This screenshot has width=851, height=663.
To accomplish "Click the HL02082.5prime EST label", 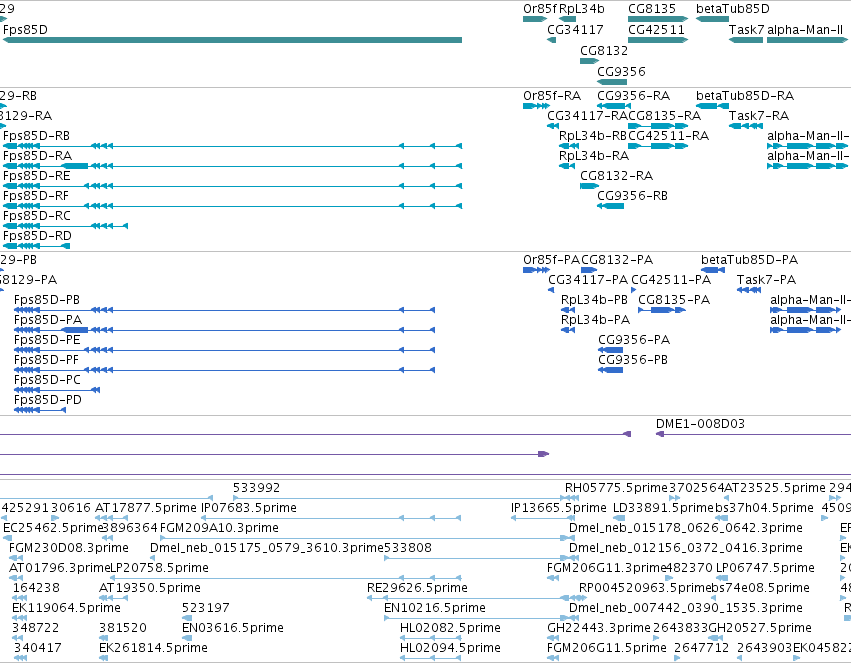I will pyautogui.click(x=450, y=628).
